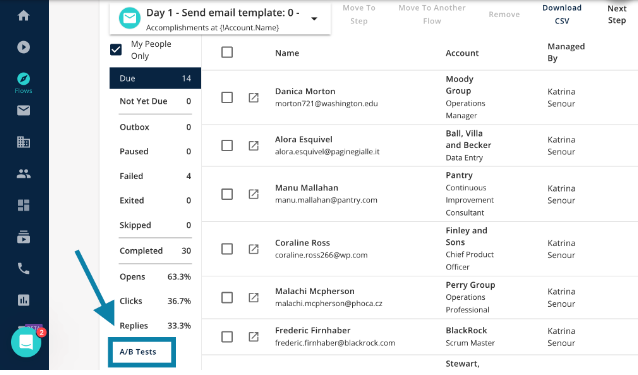Click the Next Step button
The image size is (638, 375).
(617, 14)
